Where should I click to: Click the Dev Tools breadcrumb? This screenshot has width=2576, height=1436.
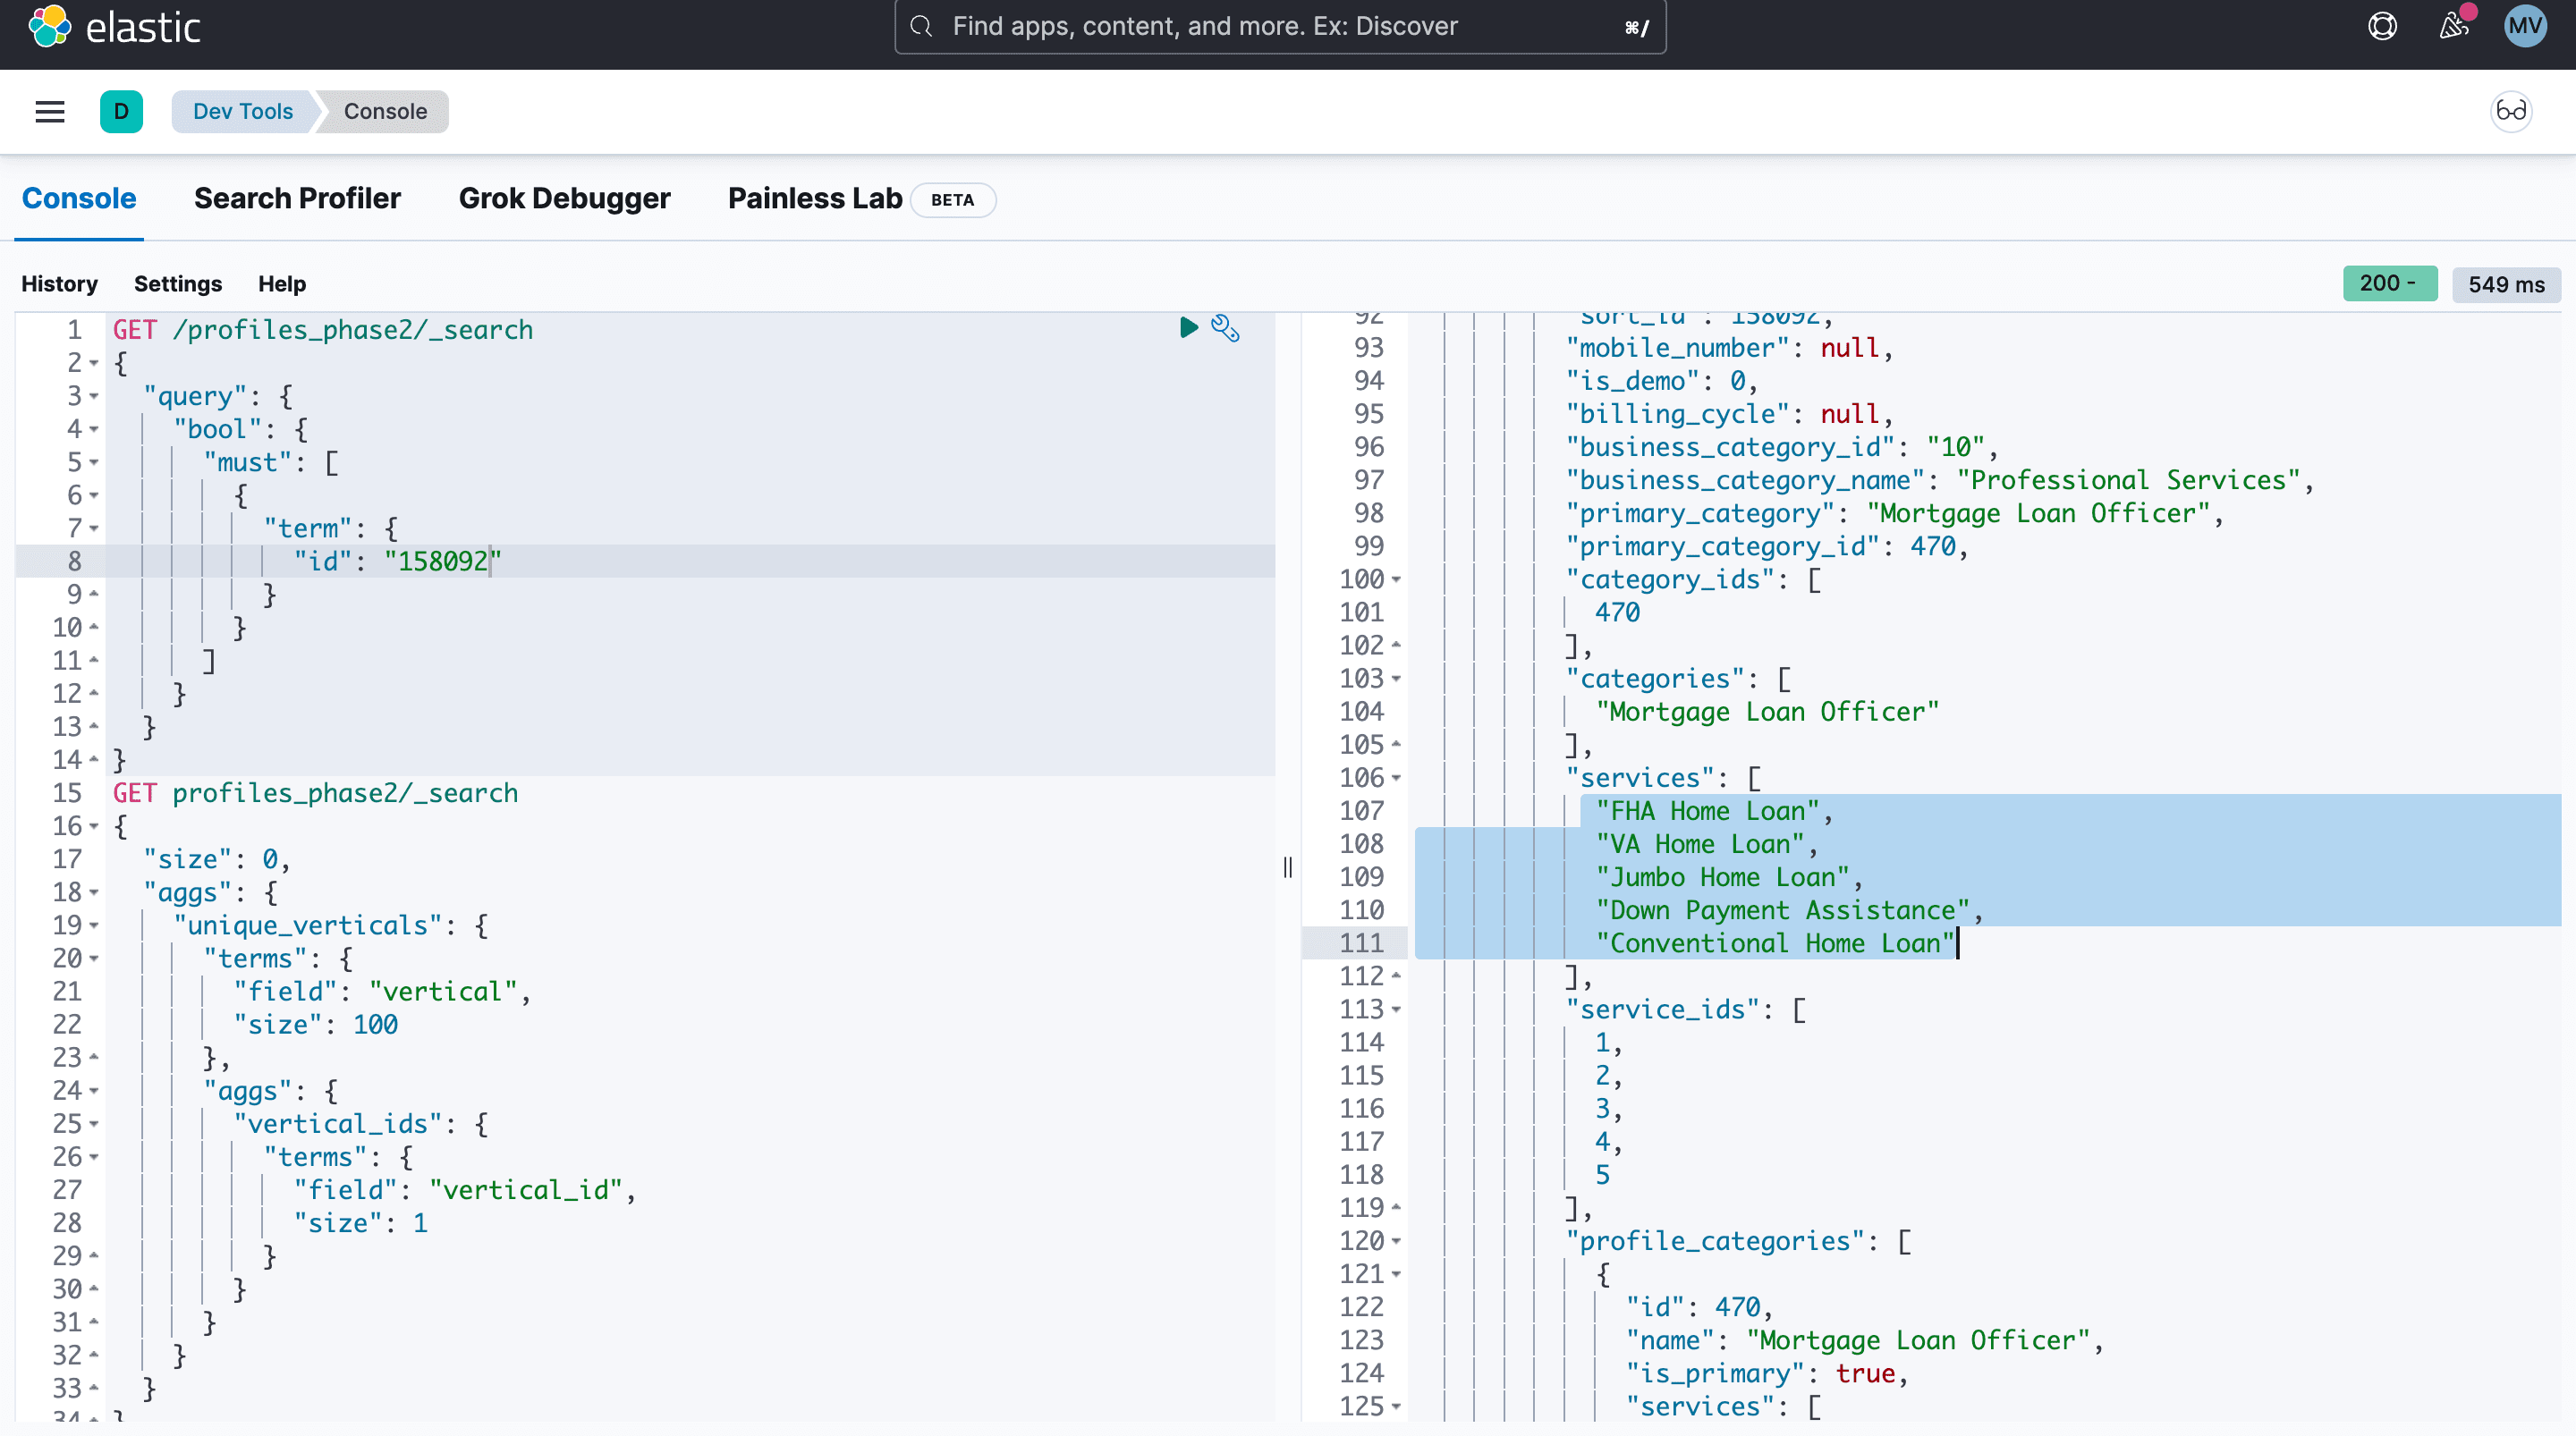click(243, 111)
